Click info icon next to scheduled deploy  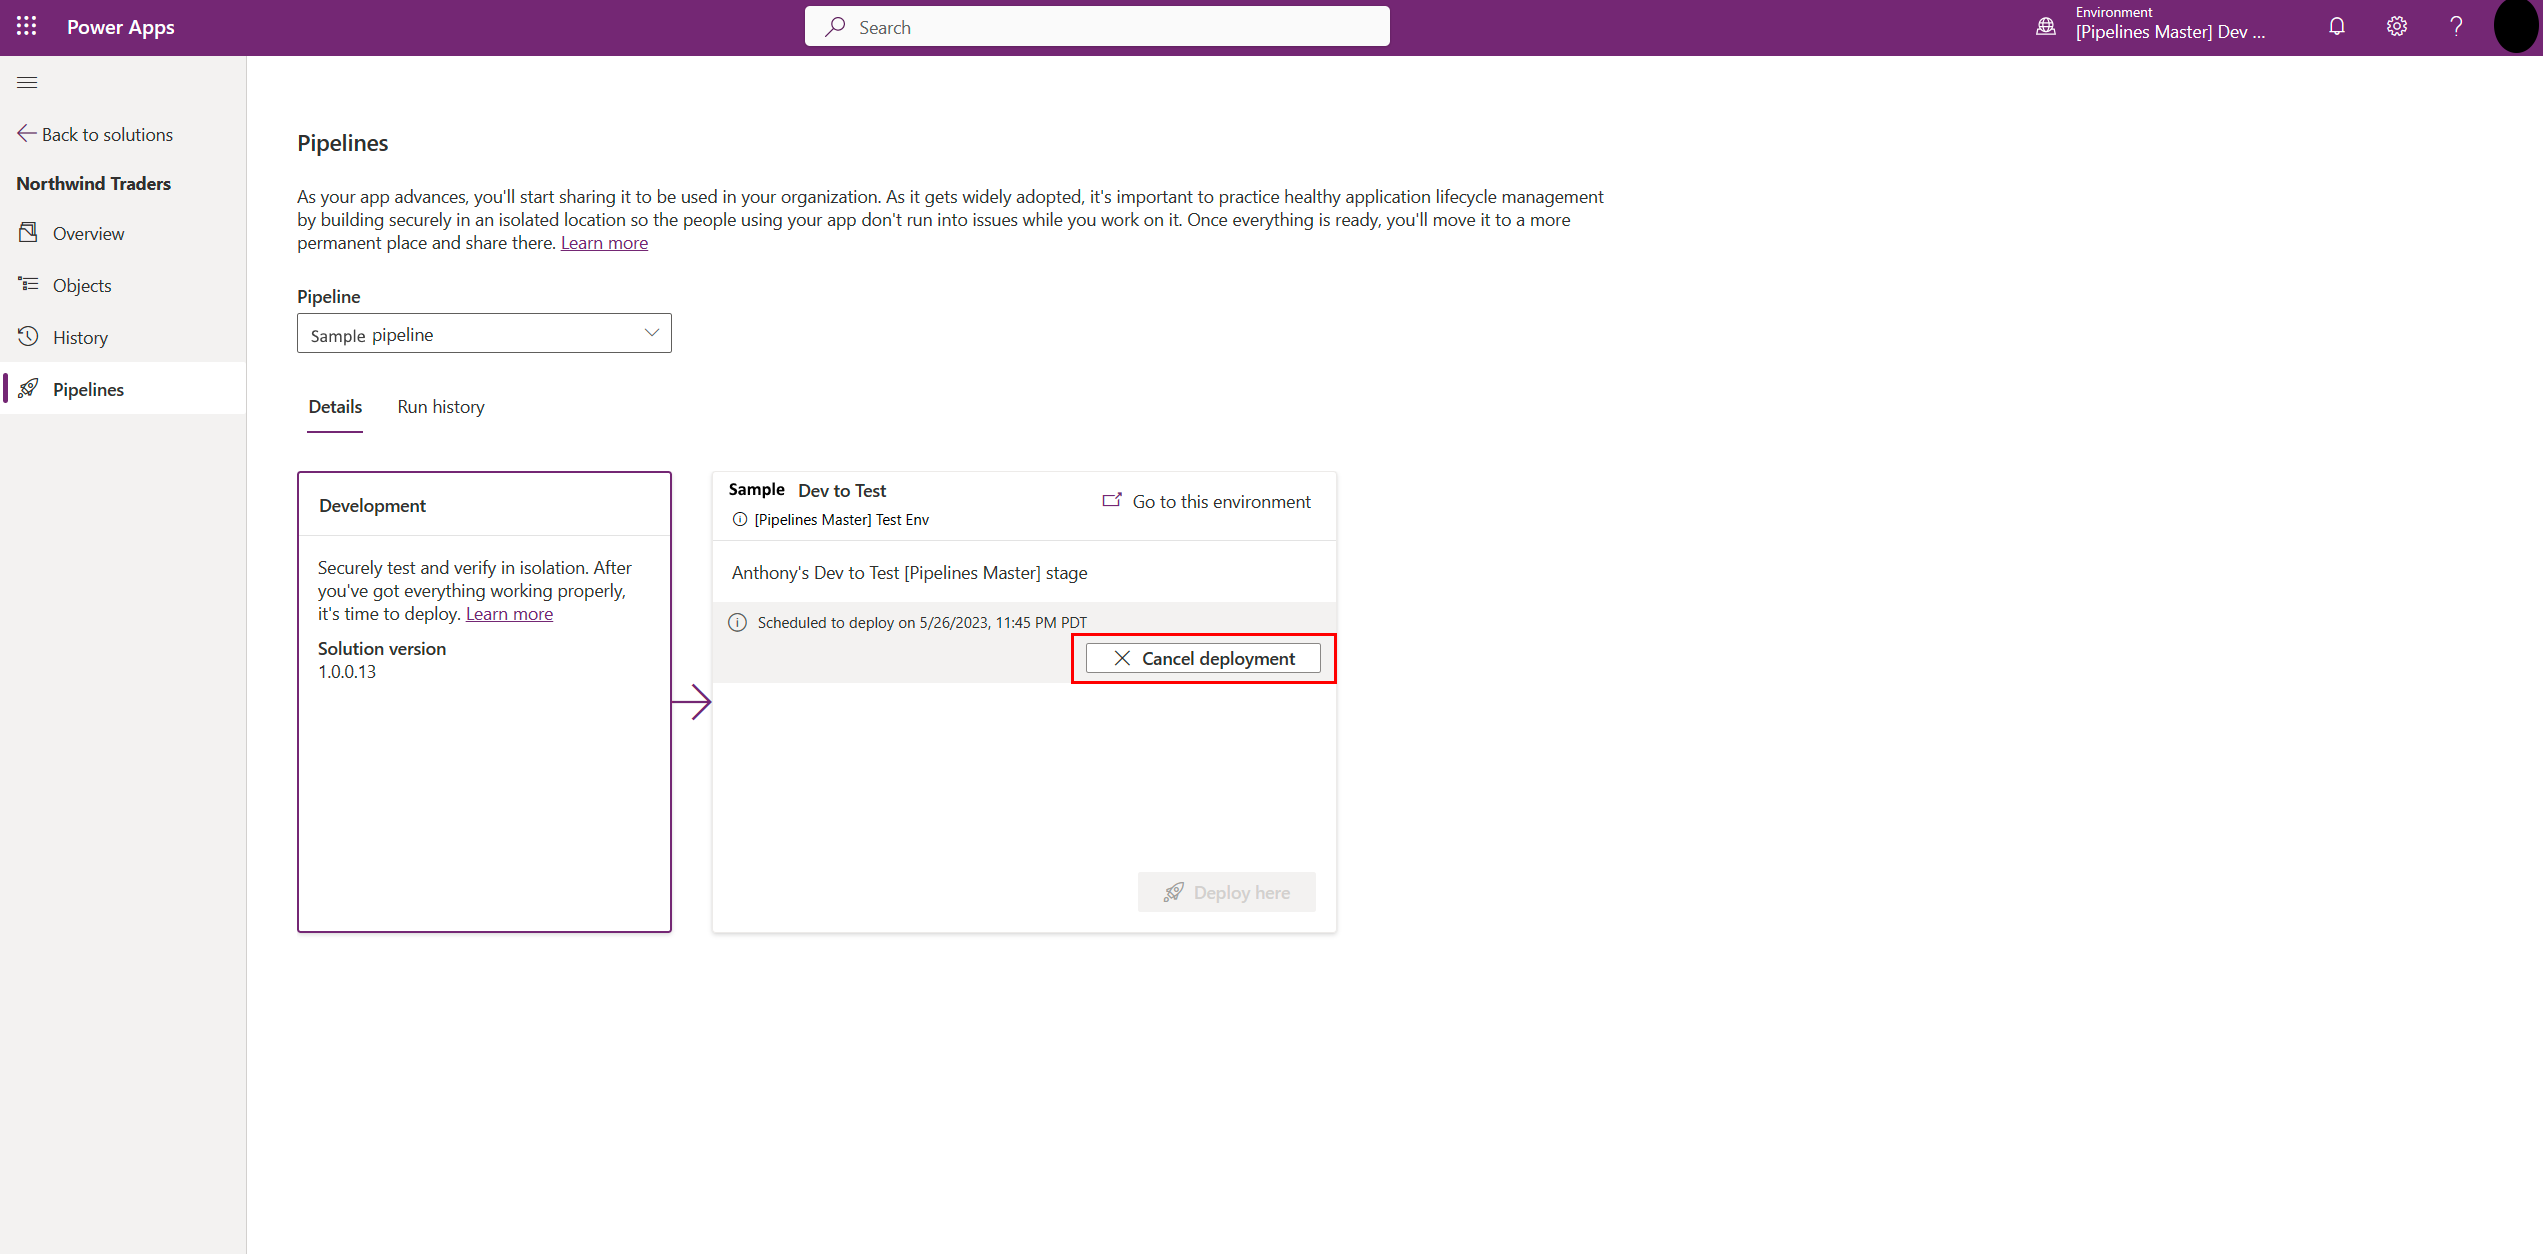pyautogui.click(x=736, y=621)
